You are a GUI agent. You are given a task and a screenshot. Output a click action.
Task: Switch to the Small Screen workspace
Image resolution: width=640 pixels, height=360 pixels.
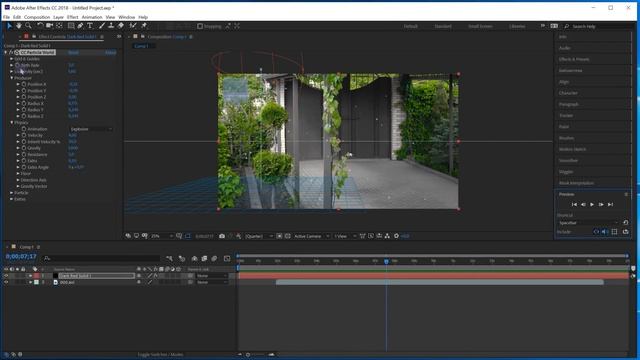tap(480, 26)
